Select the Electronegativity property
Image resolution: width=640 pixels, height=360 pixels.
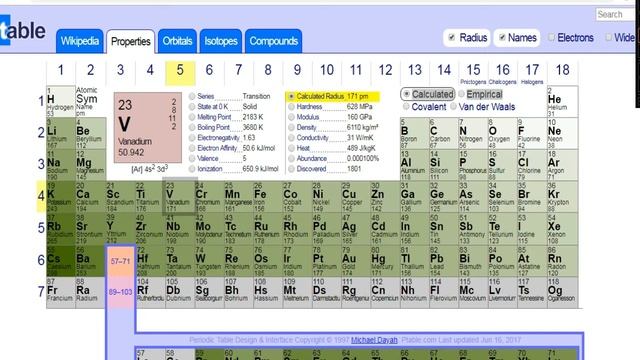(192, 138)
